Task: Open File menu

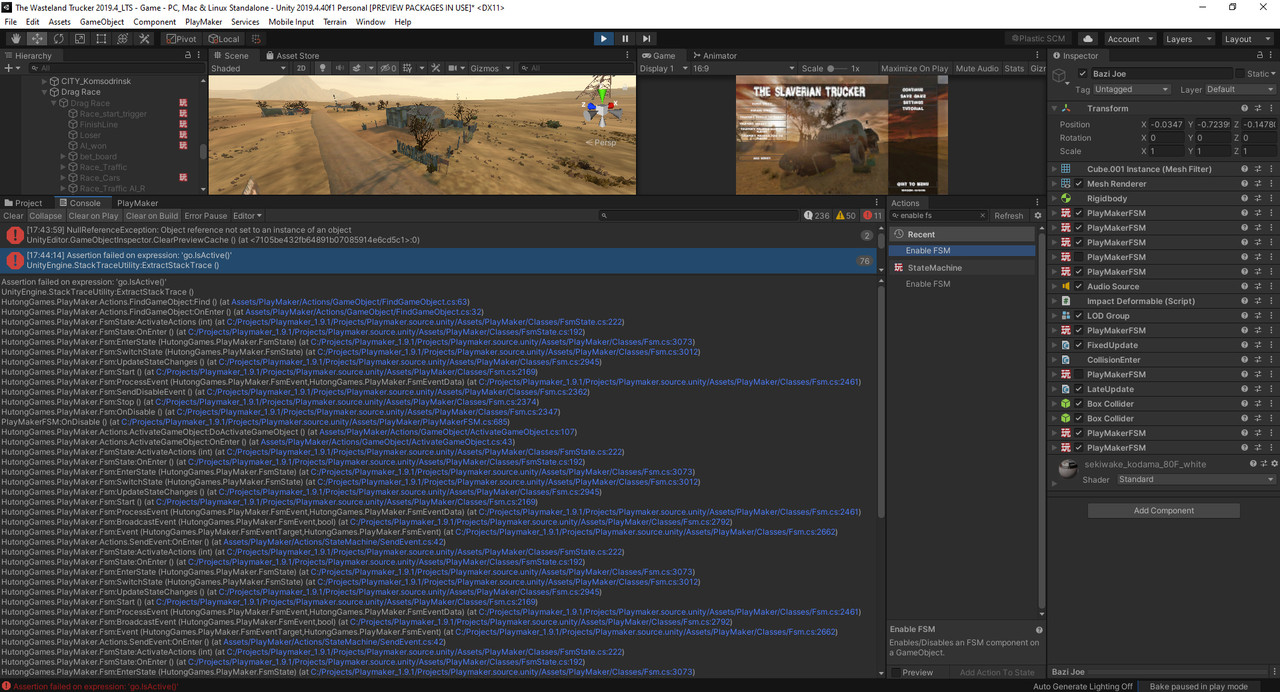Action: pyautogui.click(x=11, y=22)
